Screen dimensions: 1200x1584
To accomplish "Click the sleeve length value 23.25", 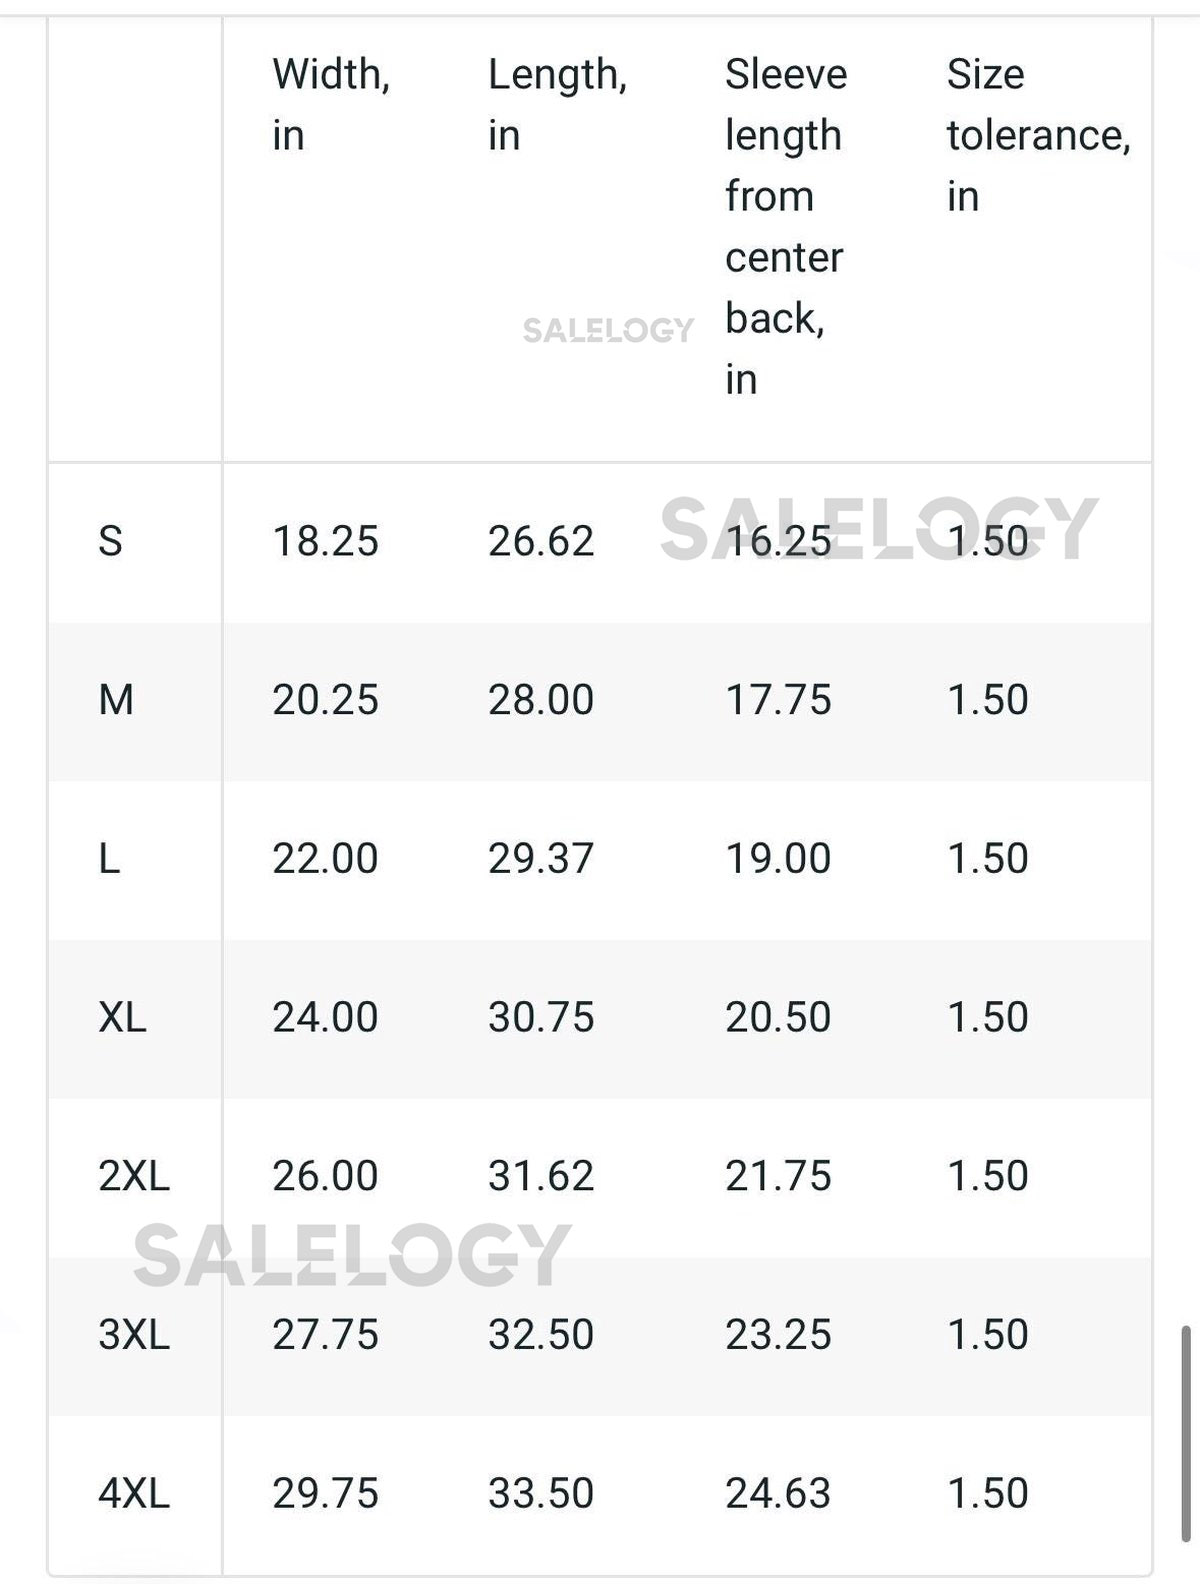I will [778, 1334].
